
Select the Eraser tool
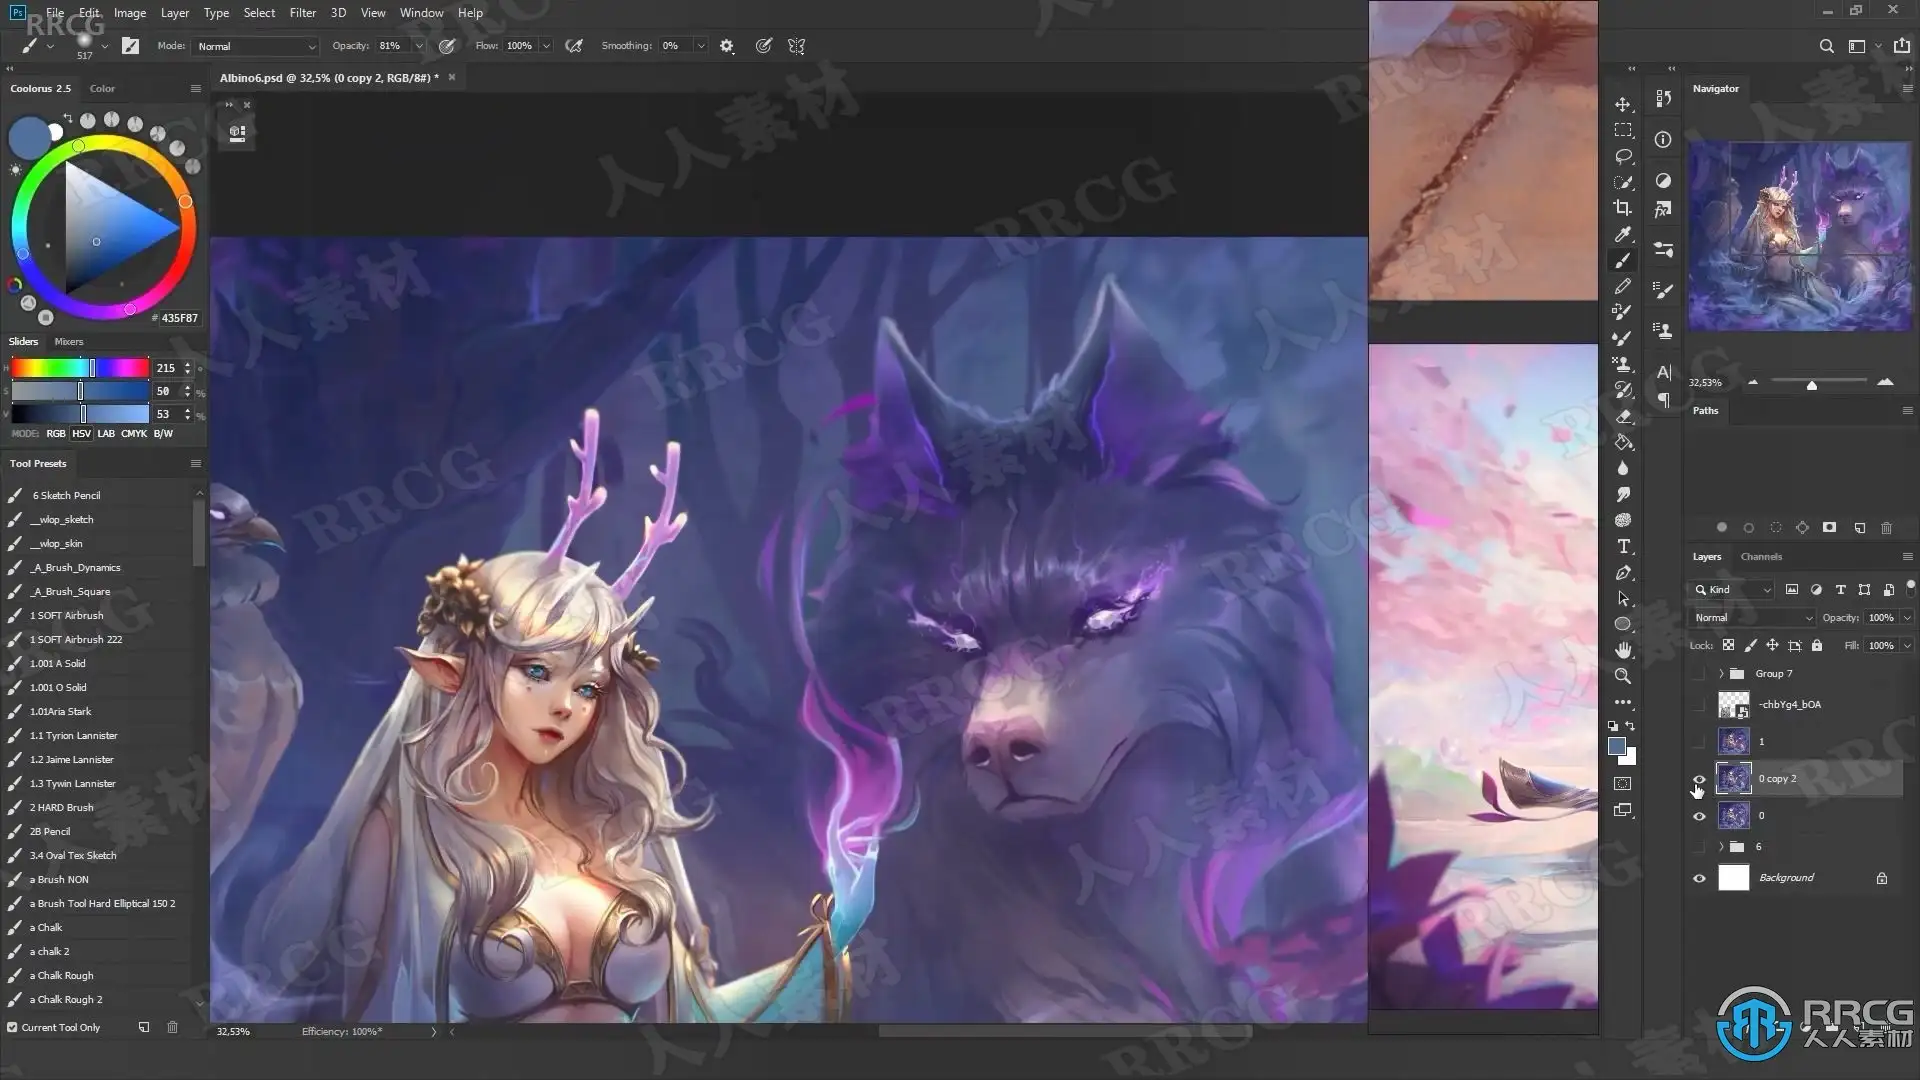(x=1623, y=416)
